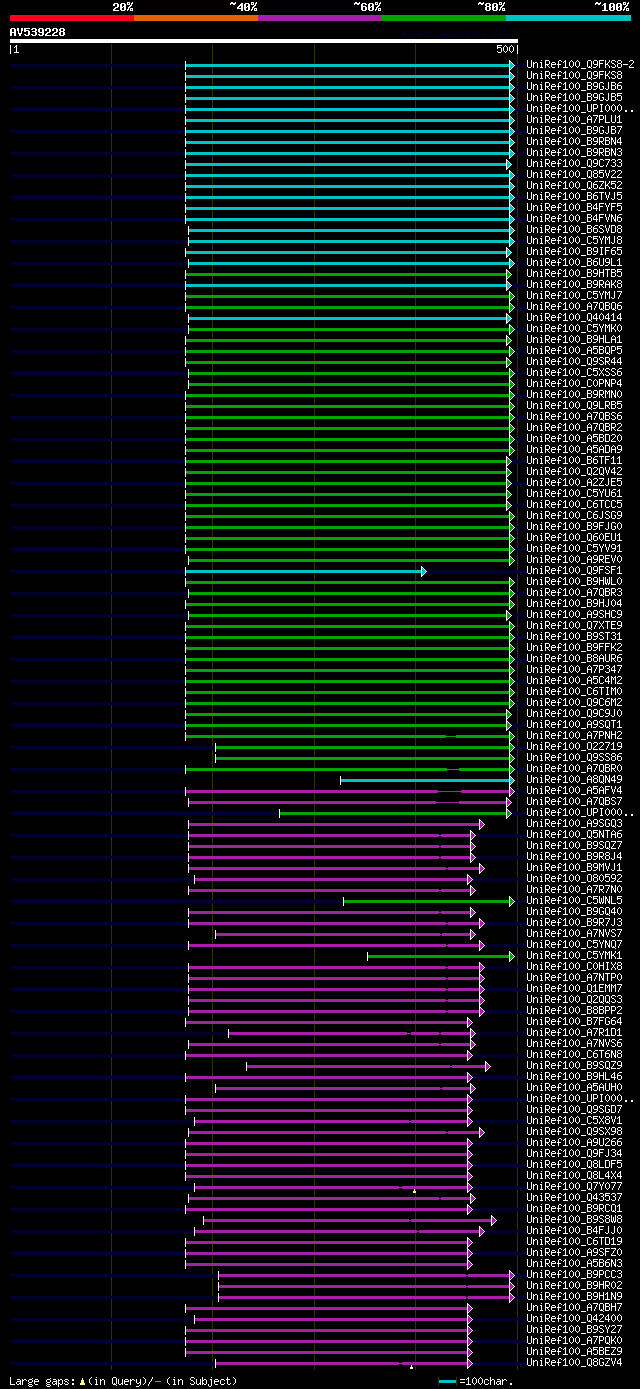
Task: Click label UniRef100_A7PNH2
Action: click(x=574, y=736)
